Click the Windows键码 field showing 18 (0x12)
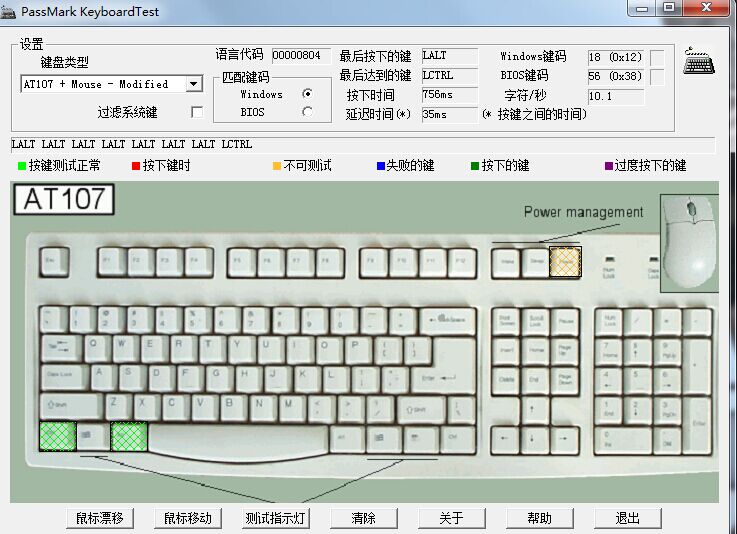 616,57
